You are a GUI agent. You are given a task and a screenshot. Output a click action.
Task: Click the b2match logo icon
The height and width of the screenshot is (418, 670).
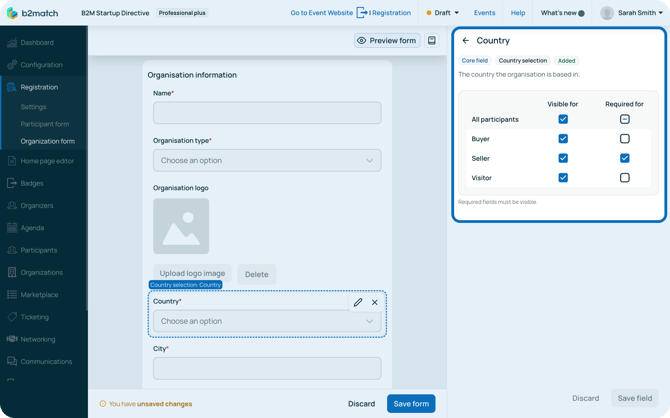tap(12, 13)
